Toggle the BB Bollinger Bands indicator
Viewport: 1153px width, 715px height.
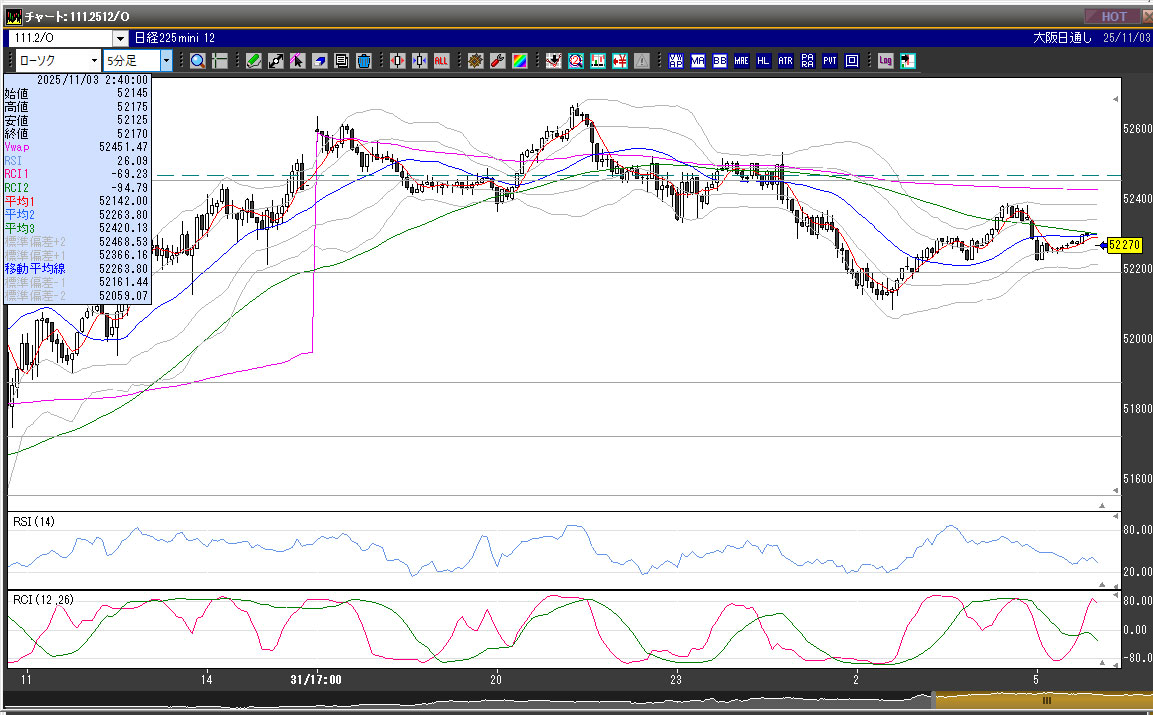pos(720,61)
